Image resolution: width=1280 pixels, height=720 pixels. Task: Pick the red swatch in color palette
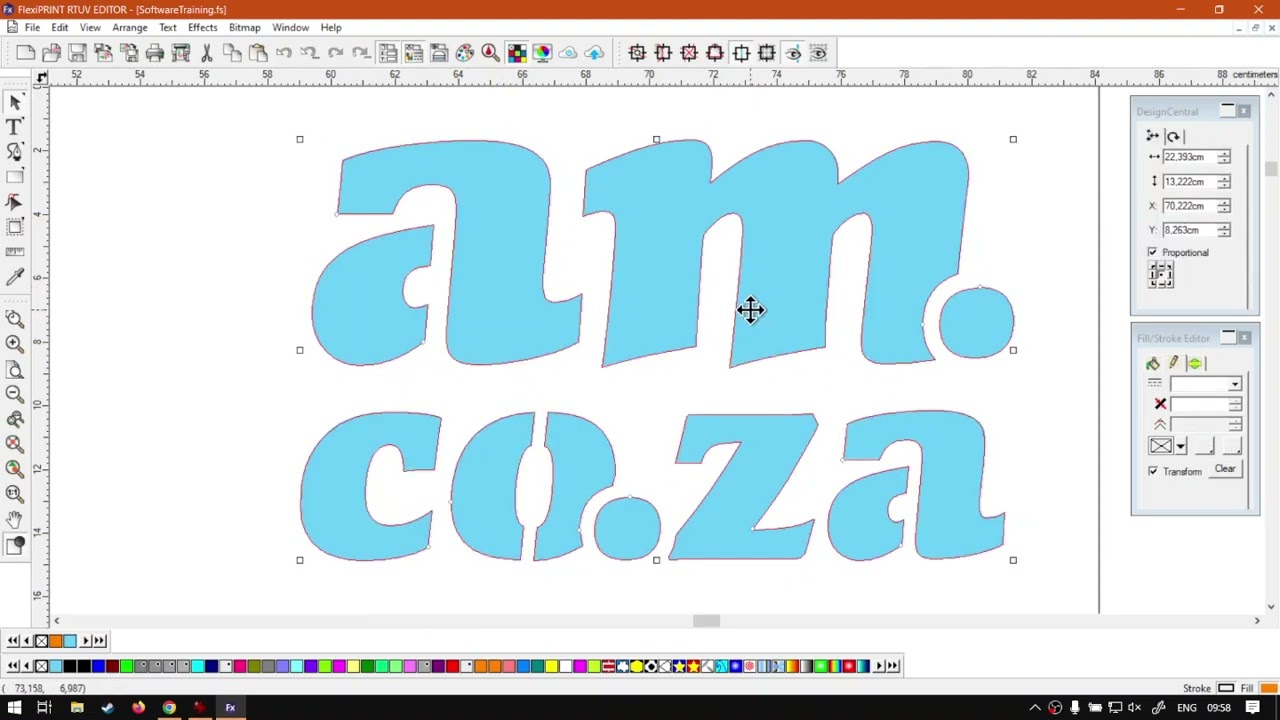(452, 666)
